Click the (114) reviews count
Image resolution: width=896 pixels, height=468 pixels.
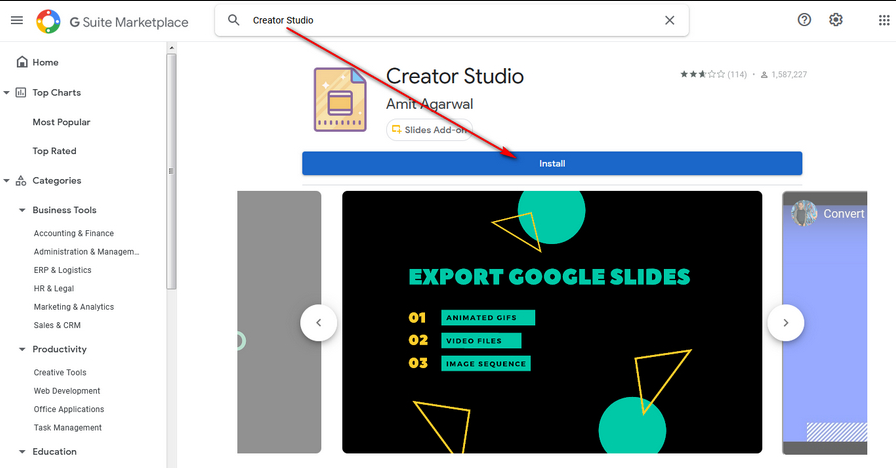(737, 74)
